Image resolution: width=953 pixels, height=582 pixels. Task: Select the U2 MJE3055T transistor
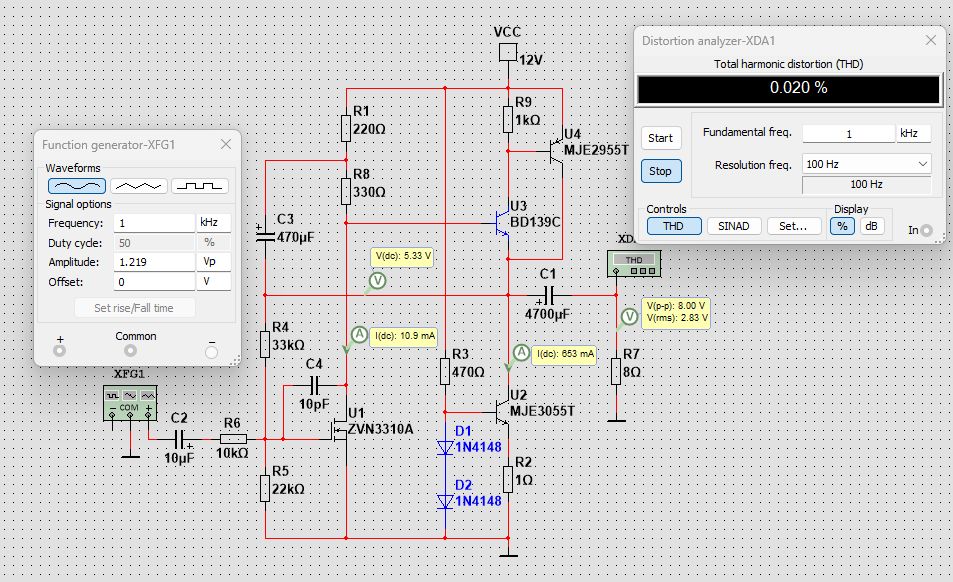click(502, 411)
